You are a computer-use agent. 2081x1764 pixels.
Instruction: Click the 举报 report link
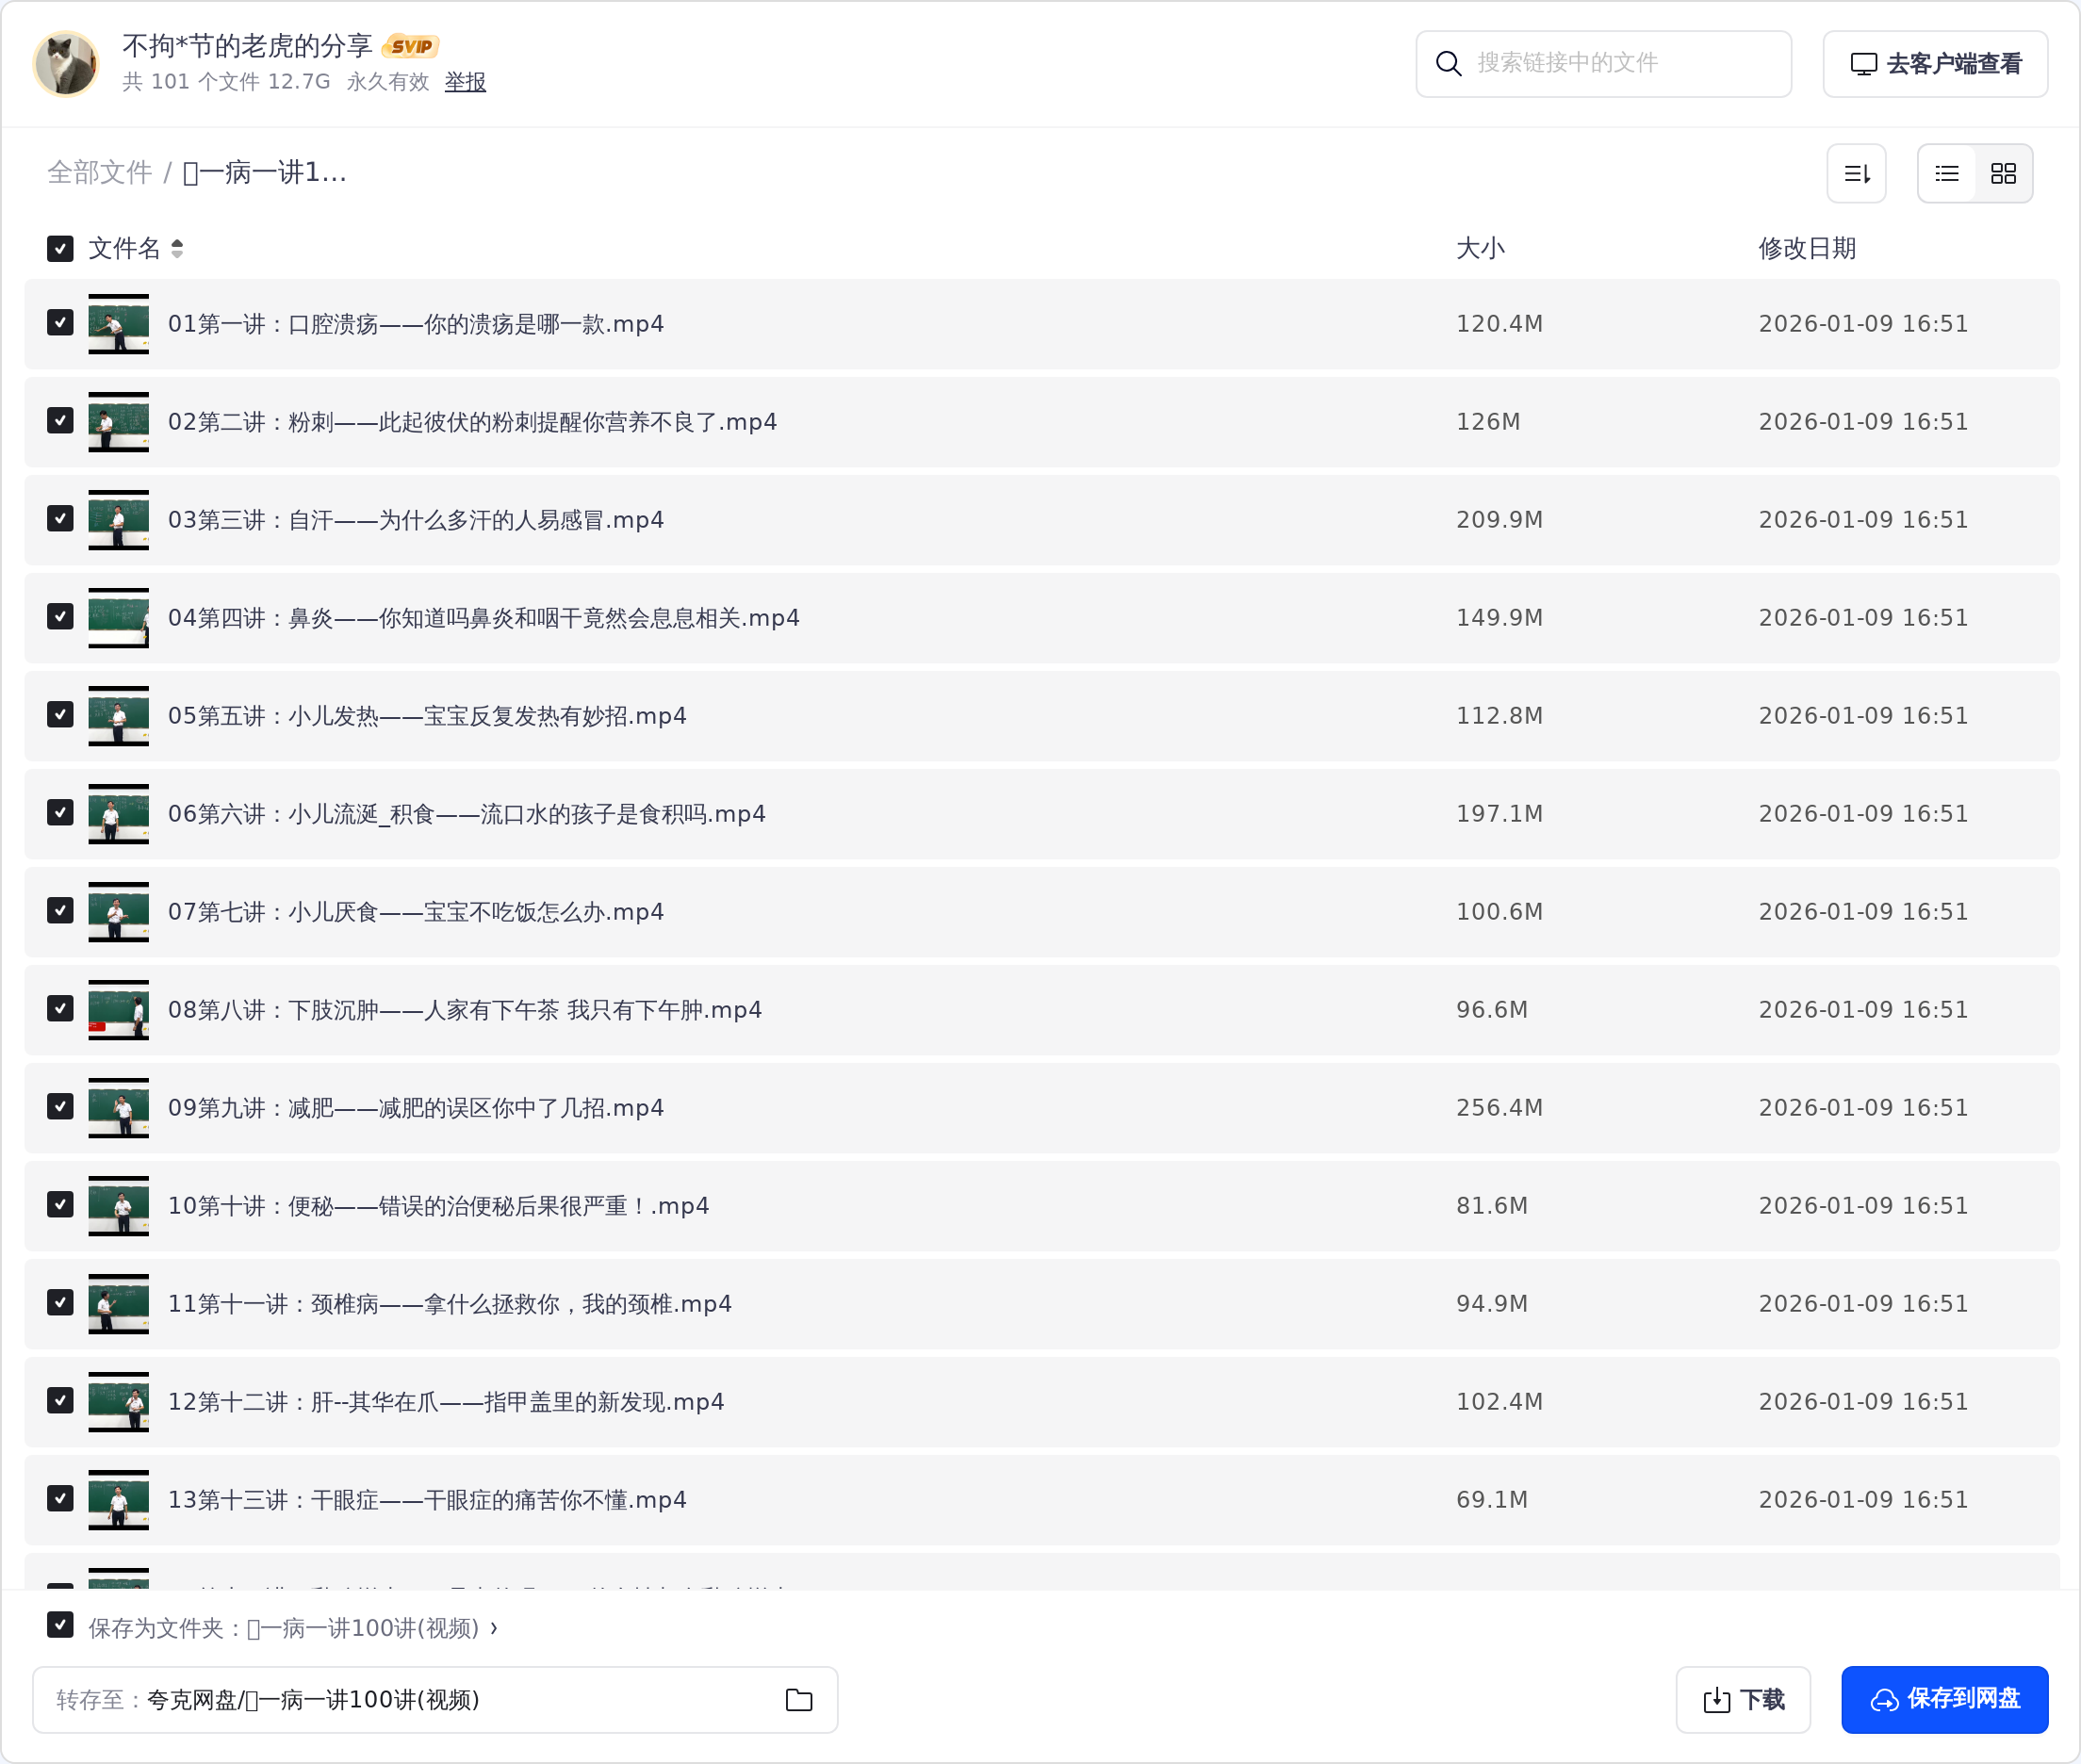click(465, 82)
